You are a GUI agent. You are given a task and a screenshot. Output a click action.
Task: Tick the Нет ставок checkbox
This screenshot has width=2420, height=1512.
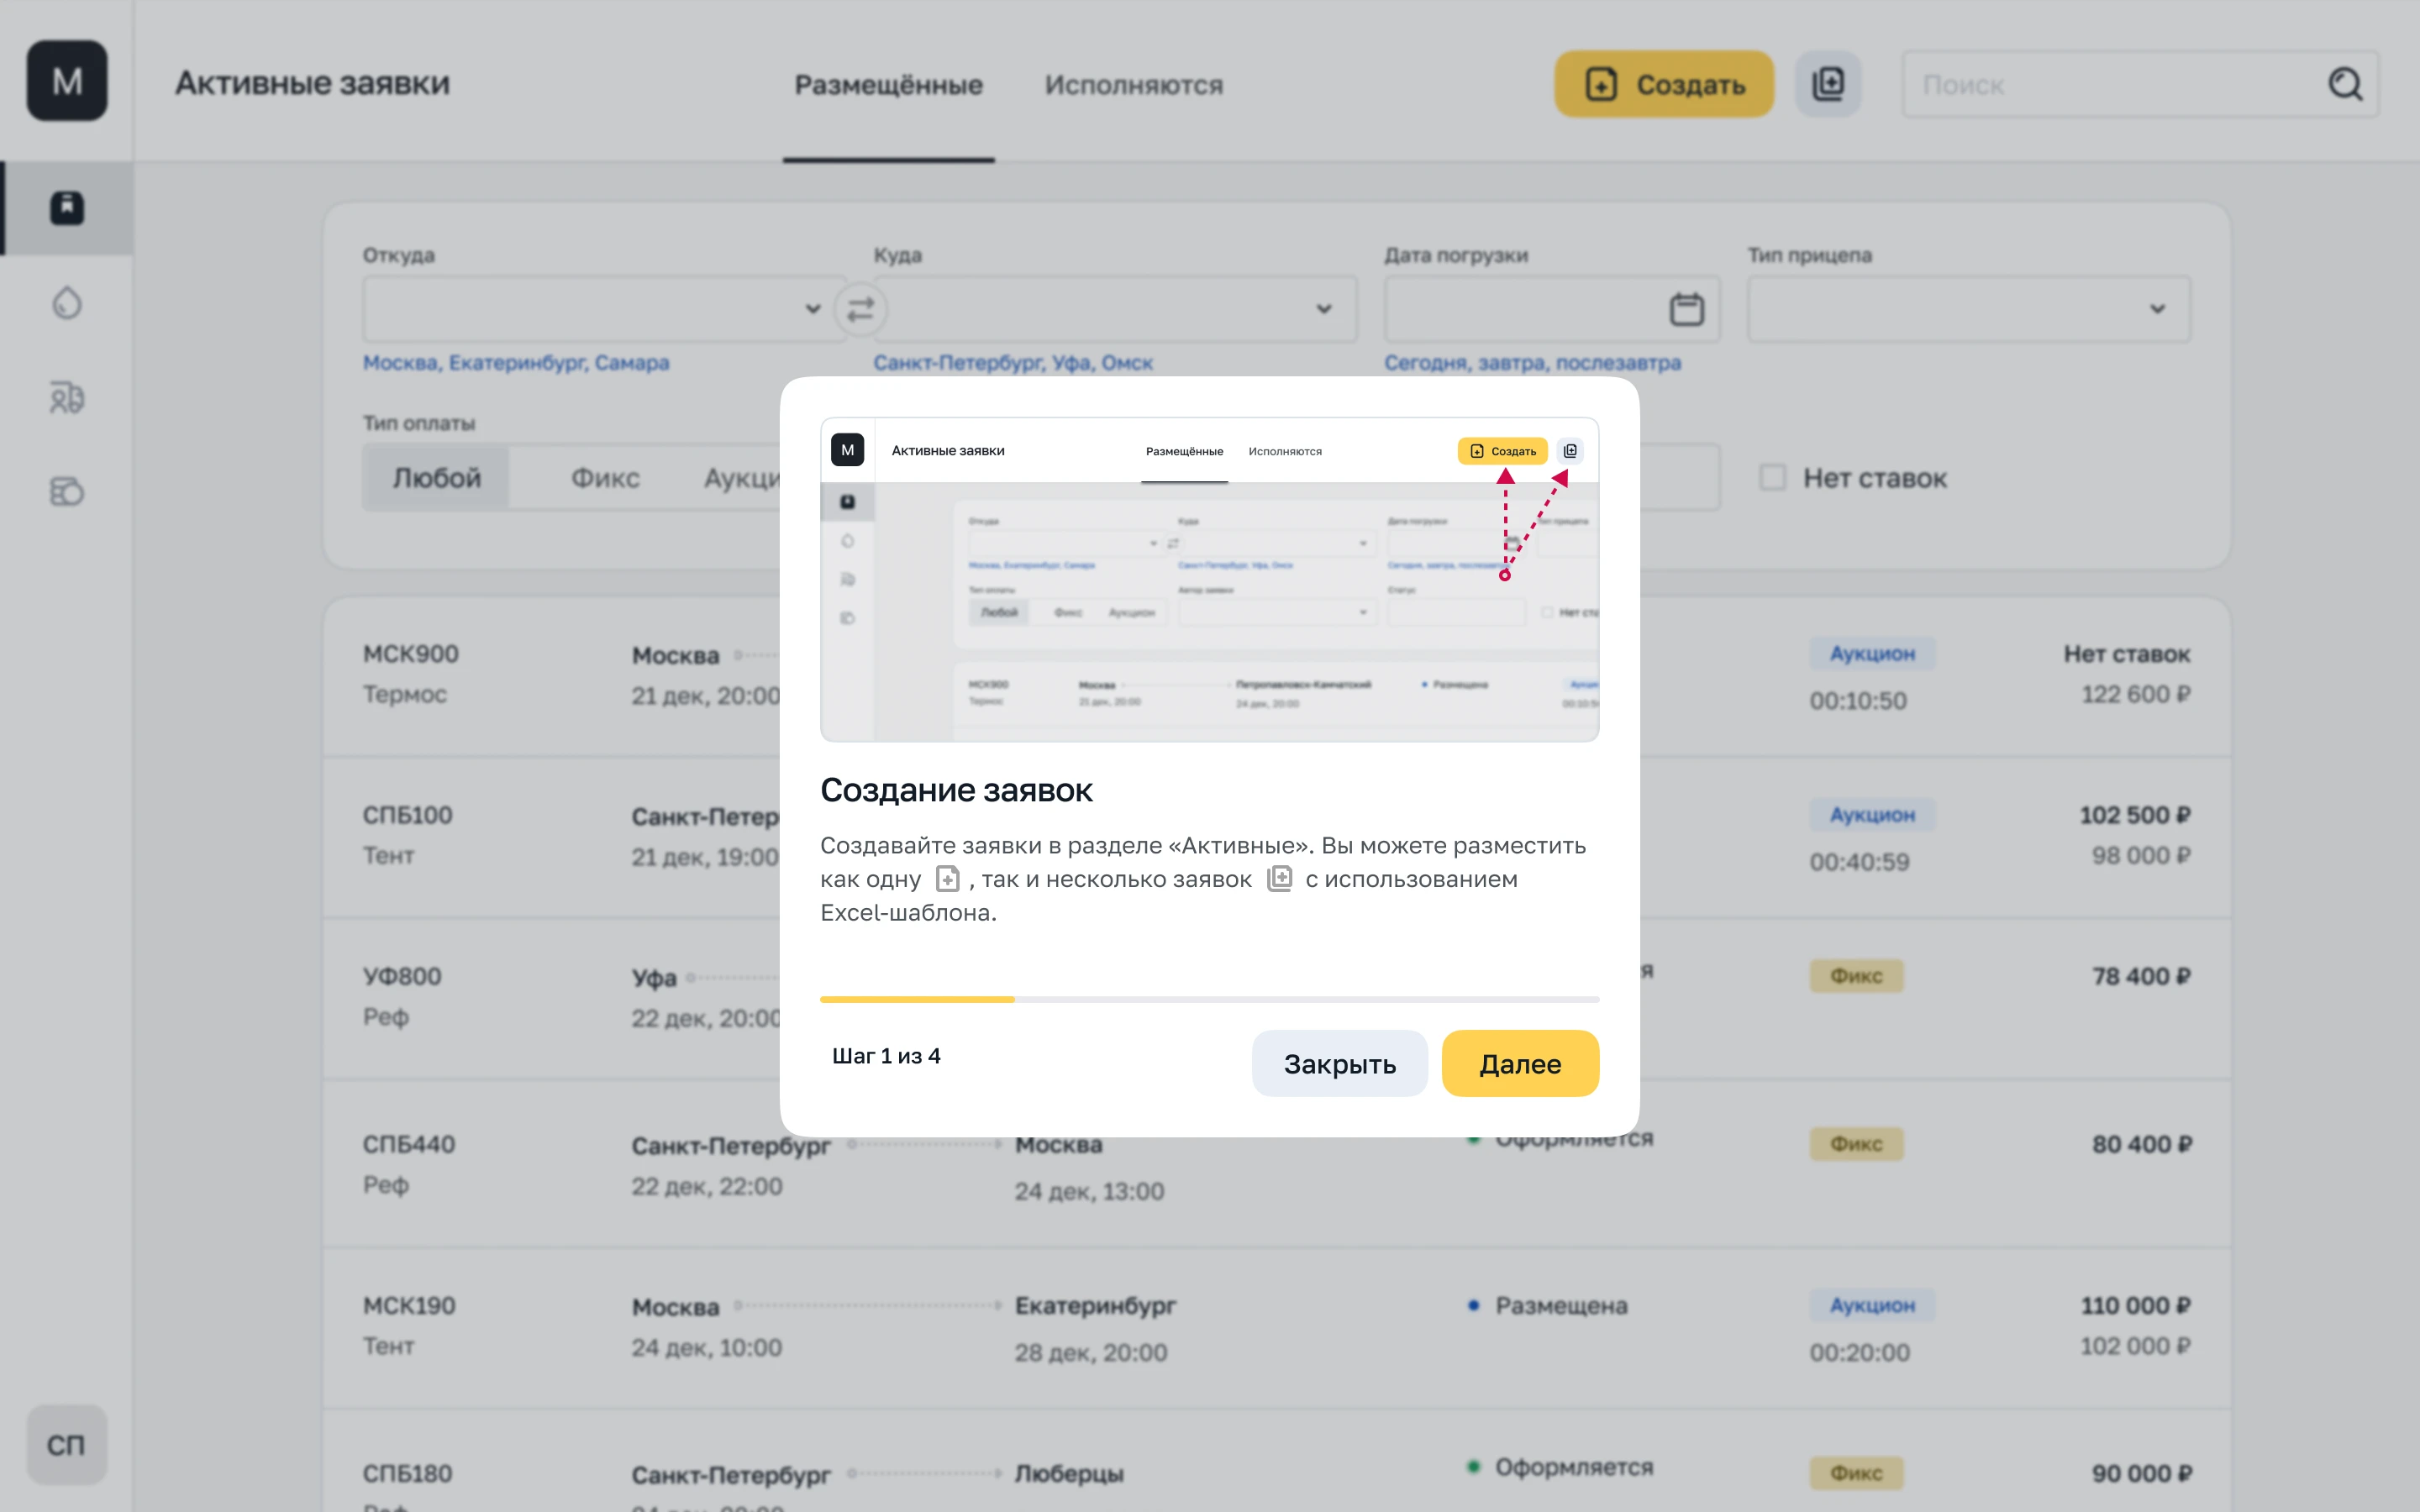click(x=1772, y=478)
